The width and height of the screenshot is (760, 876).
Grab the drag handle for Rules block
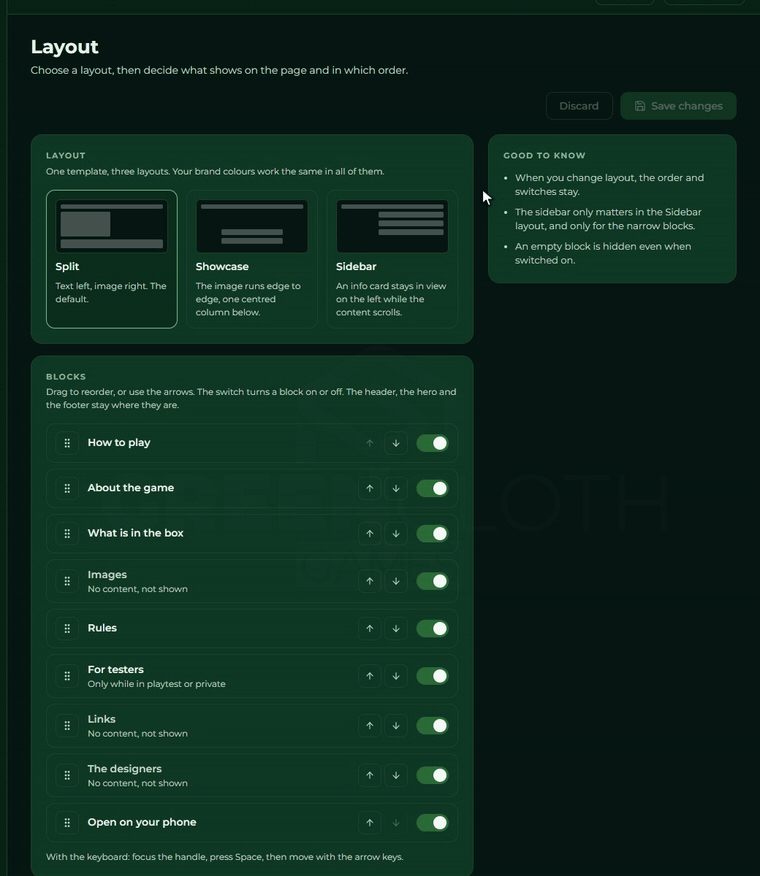[x=67, y=629]
